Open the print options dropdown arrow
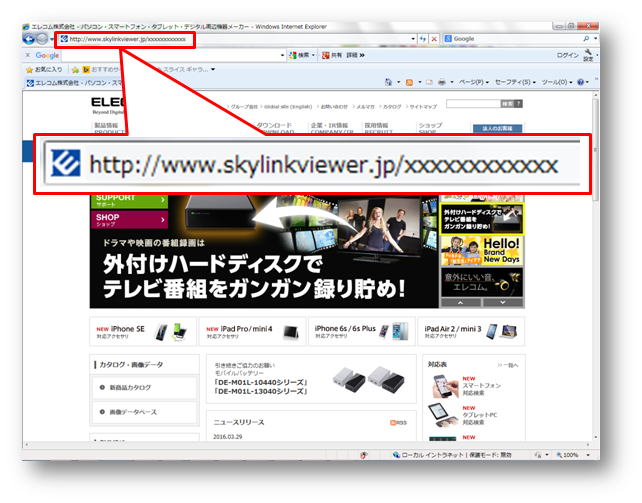This screenshot has width=642, height=503. (x=452, y=82)
